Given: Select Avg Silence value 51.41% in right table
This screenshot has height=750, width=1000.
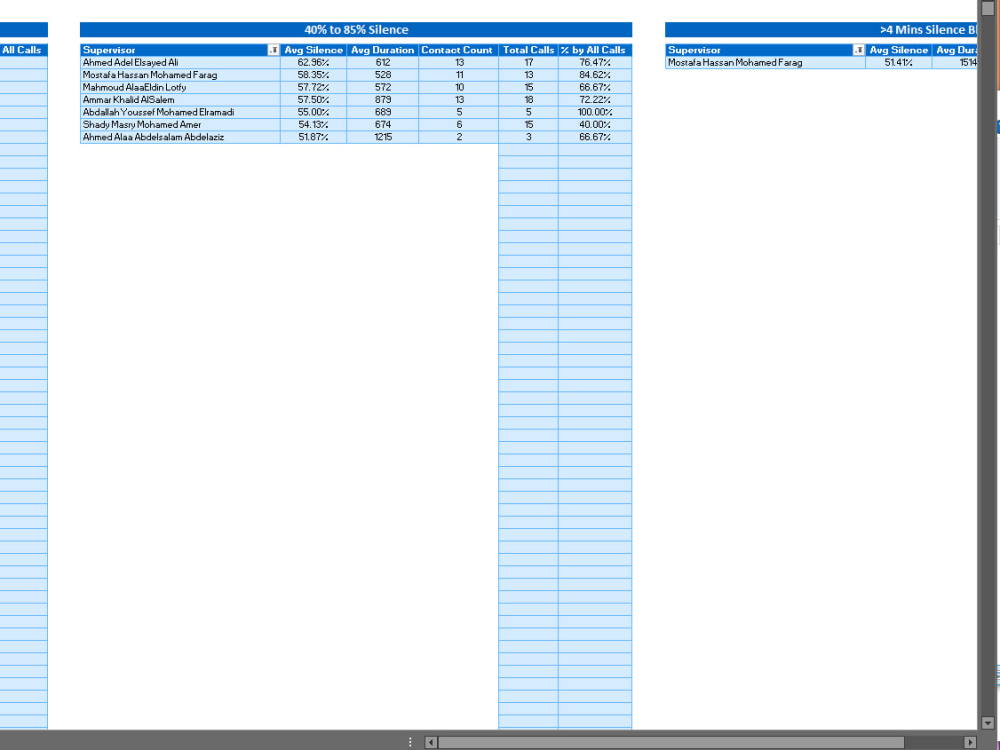Looking at the screenshot, I should click(x=899, y=62).
